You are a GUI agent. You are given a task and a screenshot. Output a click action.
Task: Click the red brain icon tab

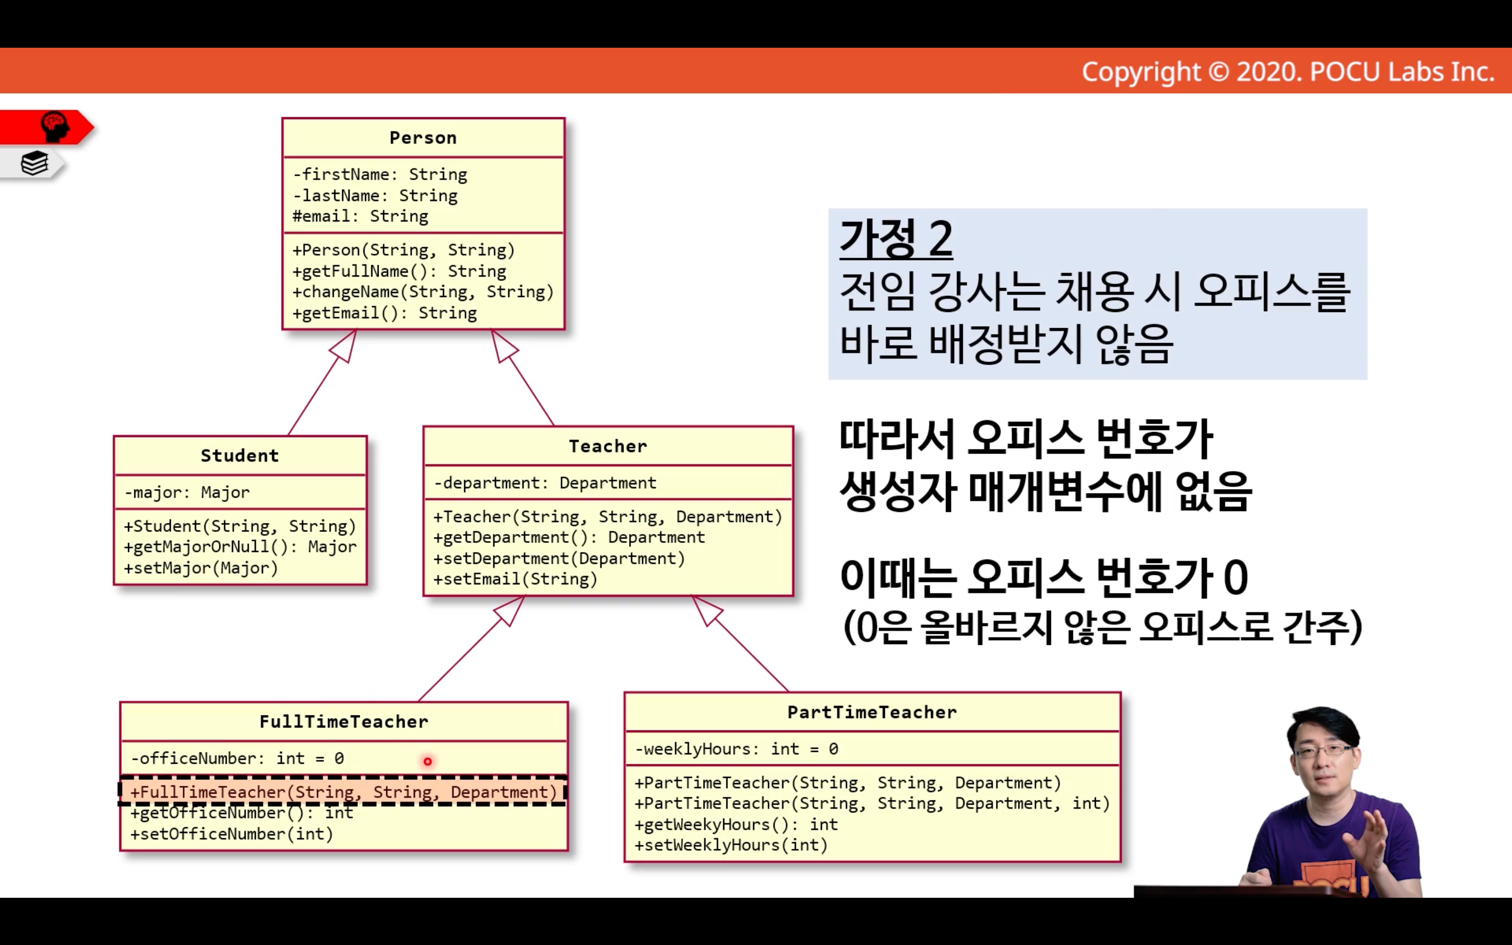click(47, 127)
